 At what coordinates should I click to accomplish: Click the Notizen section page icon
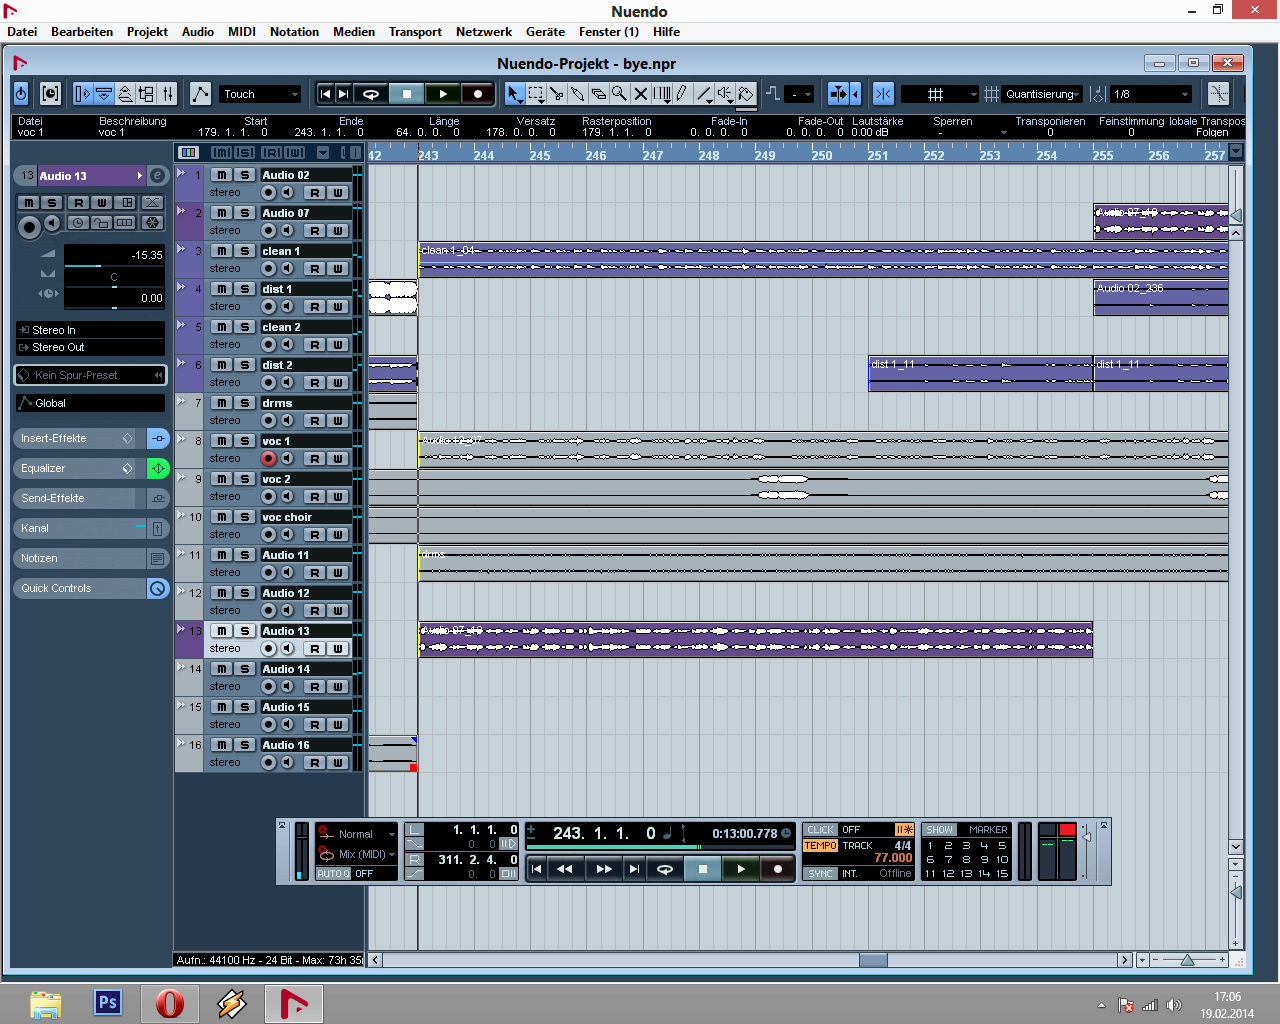tap(158, 558)
